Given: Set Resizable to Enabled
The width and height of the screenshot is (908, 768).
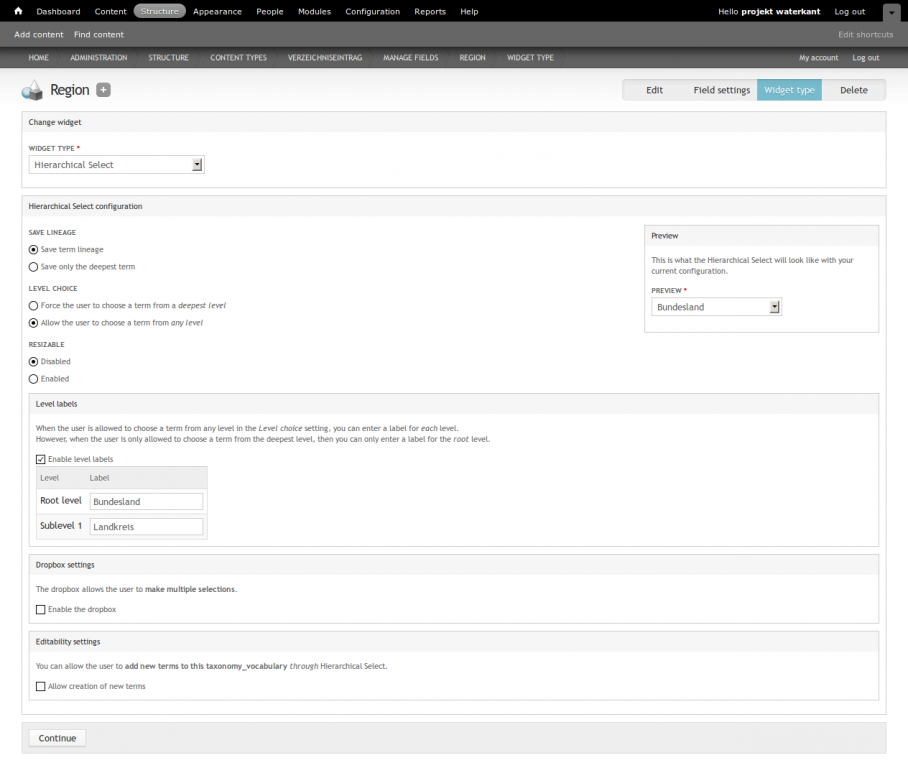Looking at the screenshot, I should pos(34,379).
